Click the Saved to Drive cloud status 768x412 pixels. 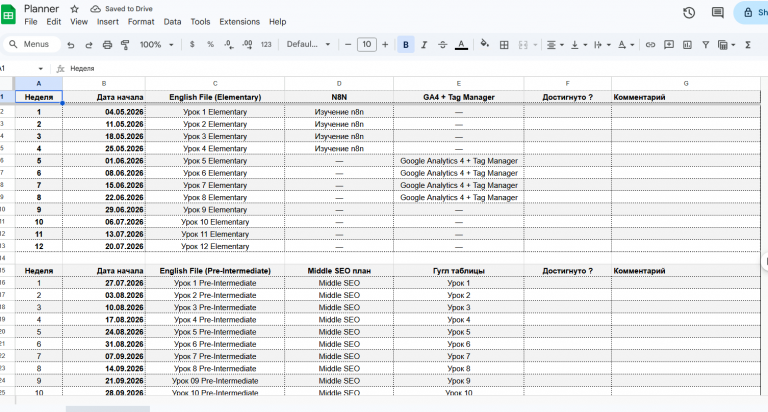[122, 9]
